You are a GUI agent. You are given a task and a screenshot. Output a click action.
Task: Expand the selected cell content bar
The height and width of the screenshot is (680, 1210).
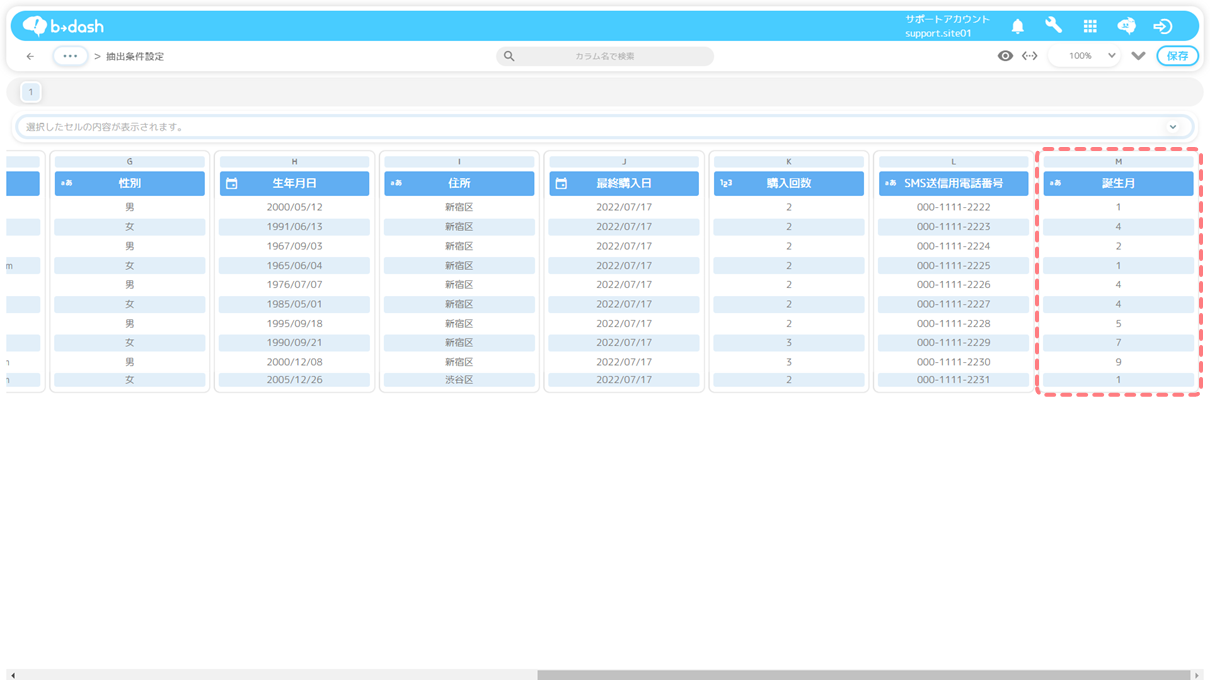(1173, 127)
